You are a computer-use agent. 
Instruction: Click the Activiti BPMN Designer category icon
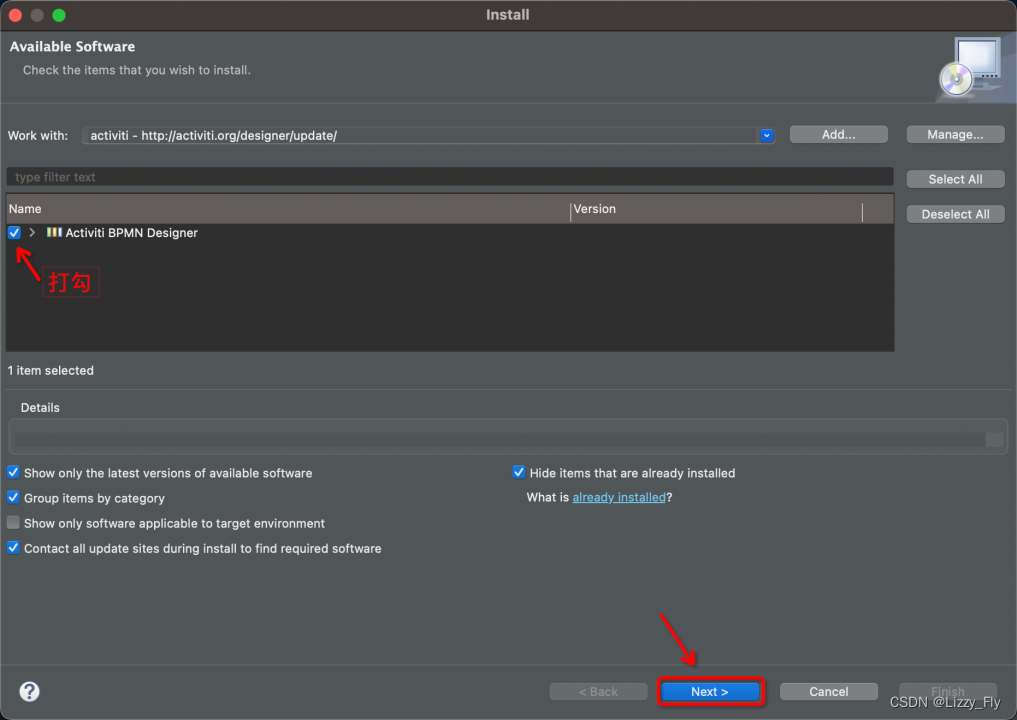click(x=54, y=232)
